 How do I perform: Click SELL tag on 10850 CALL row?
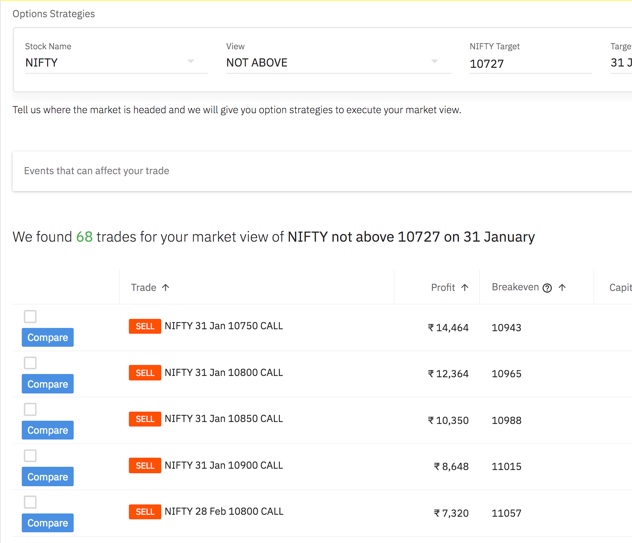[145, 419]
